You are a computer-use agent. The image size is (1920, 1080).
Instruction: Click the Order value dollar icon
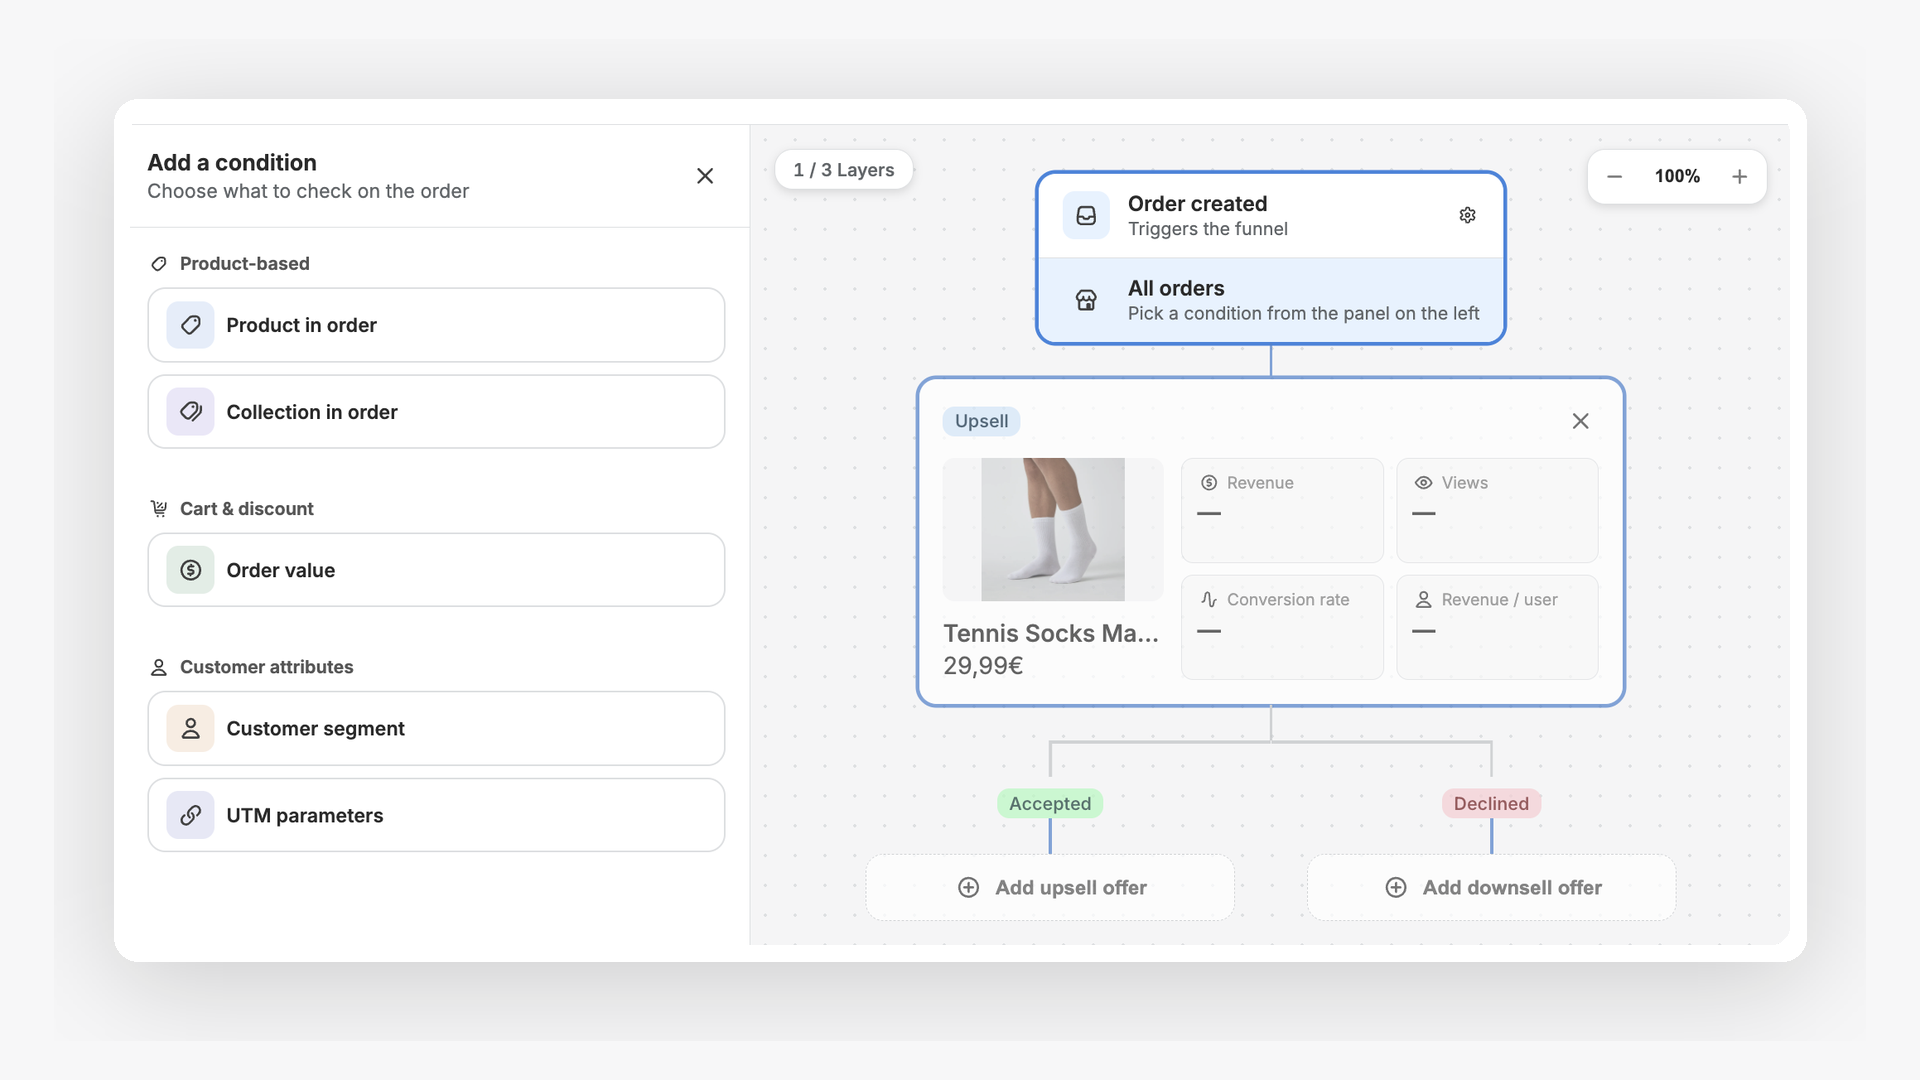click(x=190, y=570)
